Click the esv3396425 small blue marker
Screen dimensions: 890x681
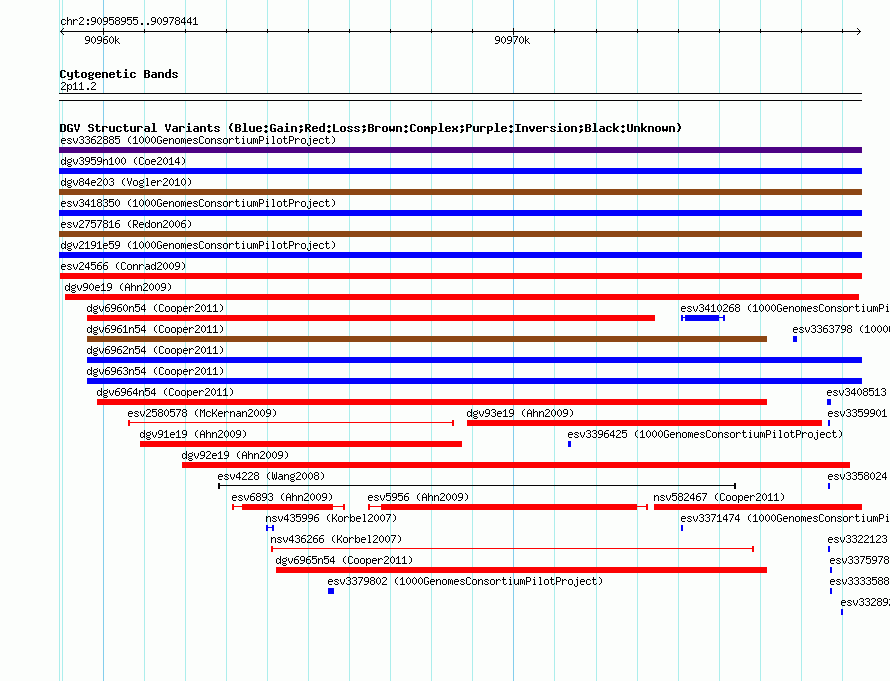569,444
